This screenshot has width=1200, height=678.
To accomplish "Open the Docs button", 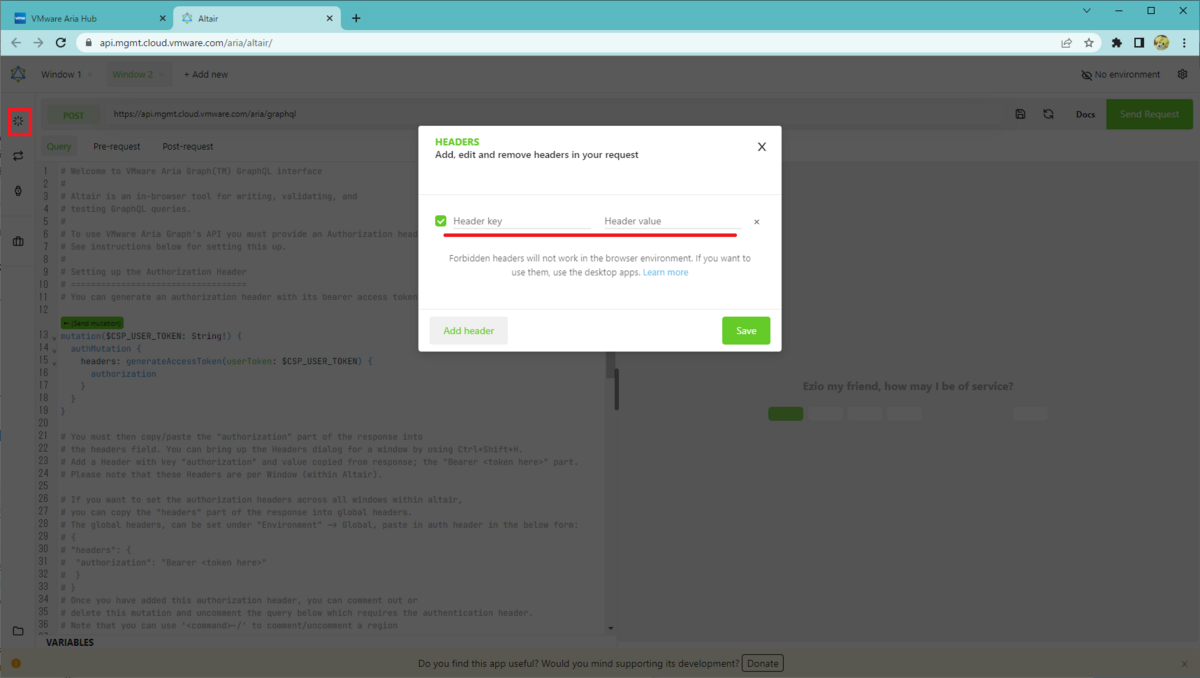I will point(1085,114).
